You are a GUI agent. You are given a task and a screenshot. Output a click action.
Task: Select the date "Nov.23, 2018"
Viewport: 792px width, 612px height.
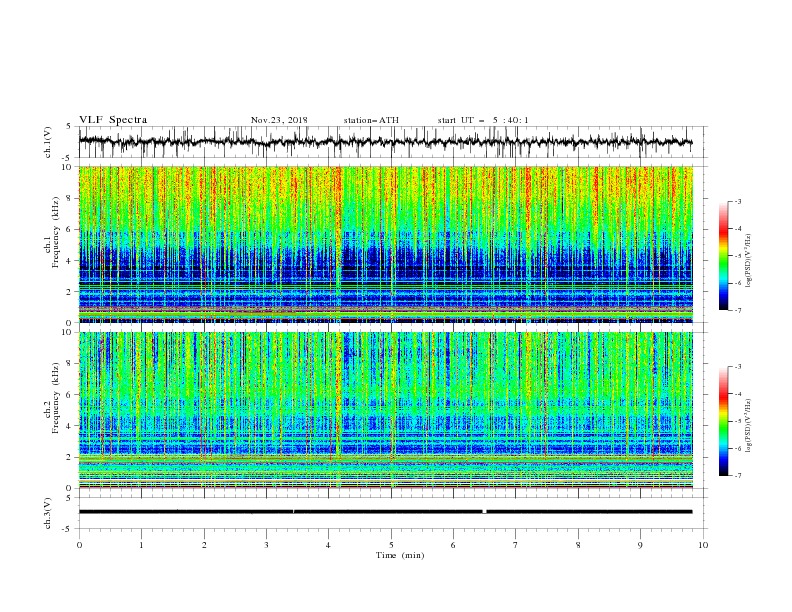click(x=279, y=120)
